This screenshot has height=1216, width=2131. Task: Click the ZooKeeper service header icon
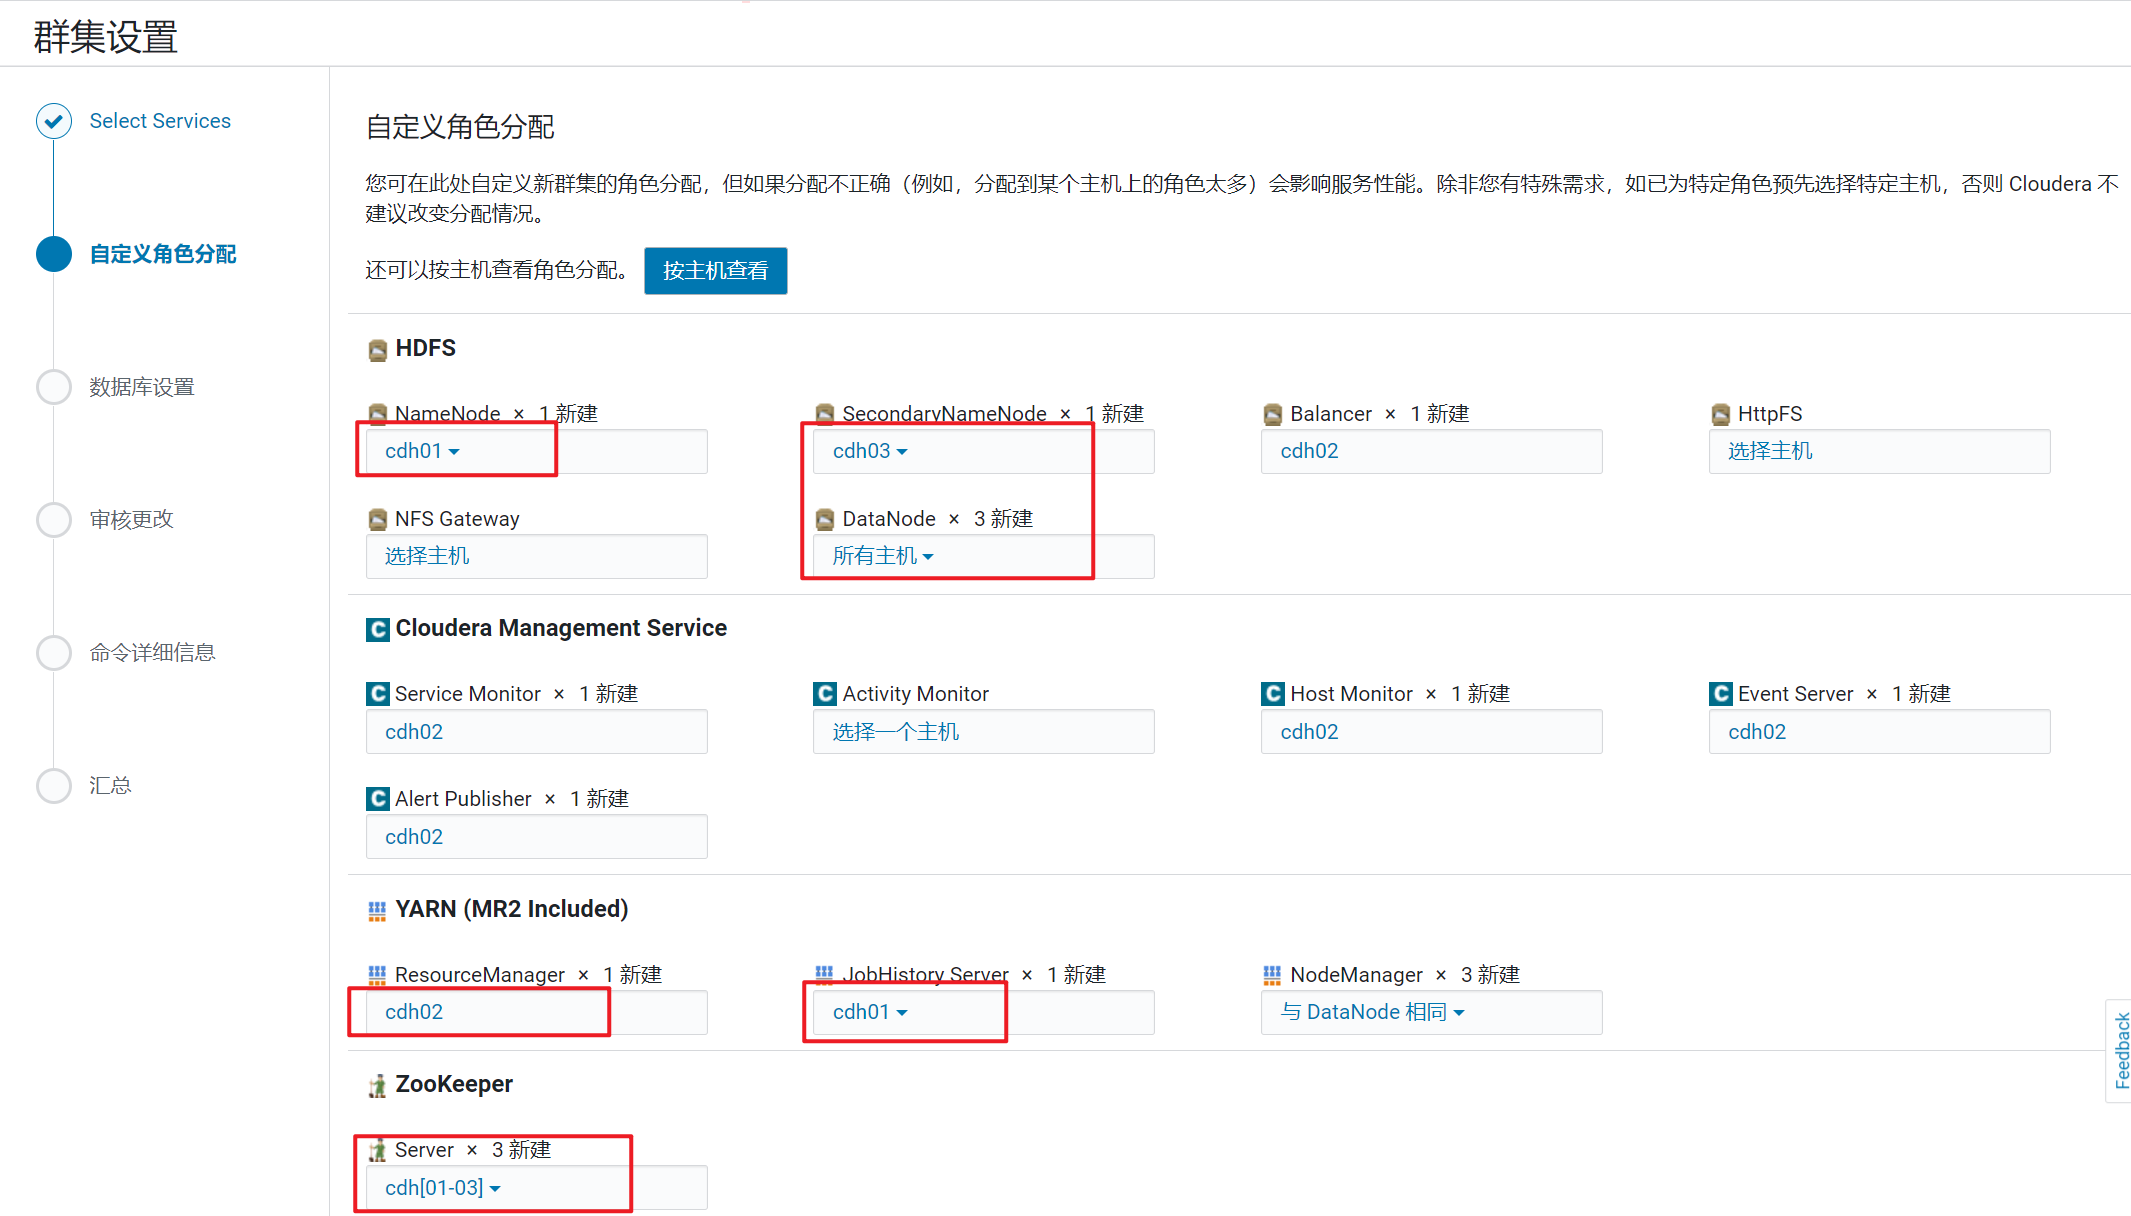tap(377, 1086)
